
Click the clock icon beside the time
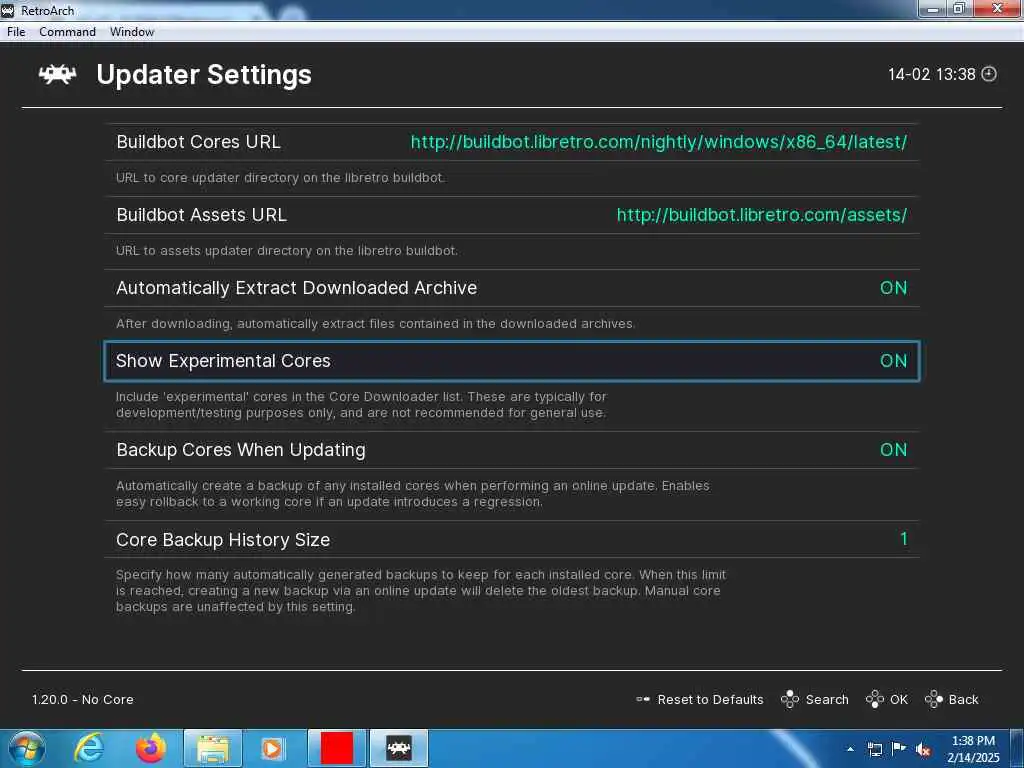pyautogui.click(x=989, y=74)
